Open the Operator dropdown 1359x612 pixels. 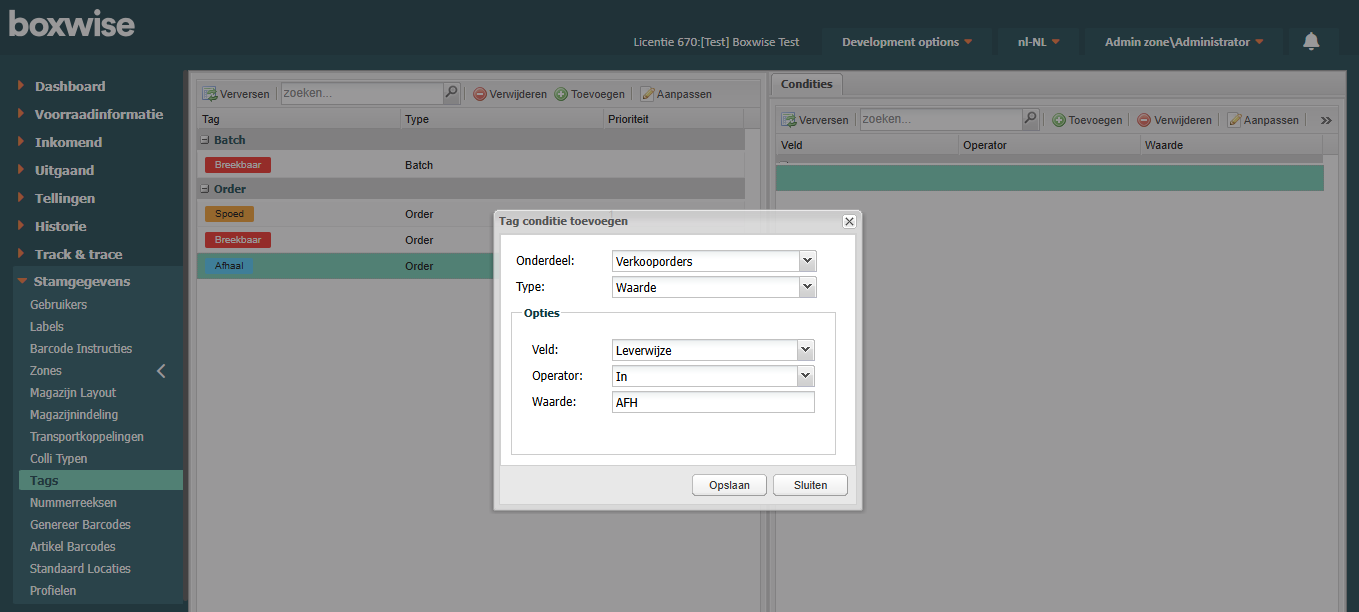point(805,376)
